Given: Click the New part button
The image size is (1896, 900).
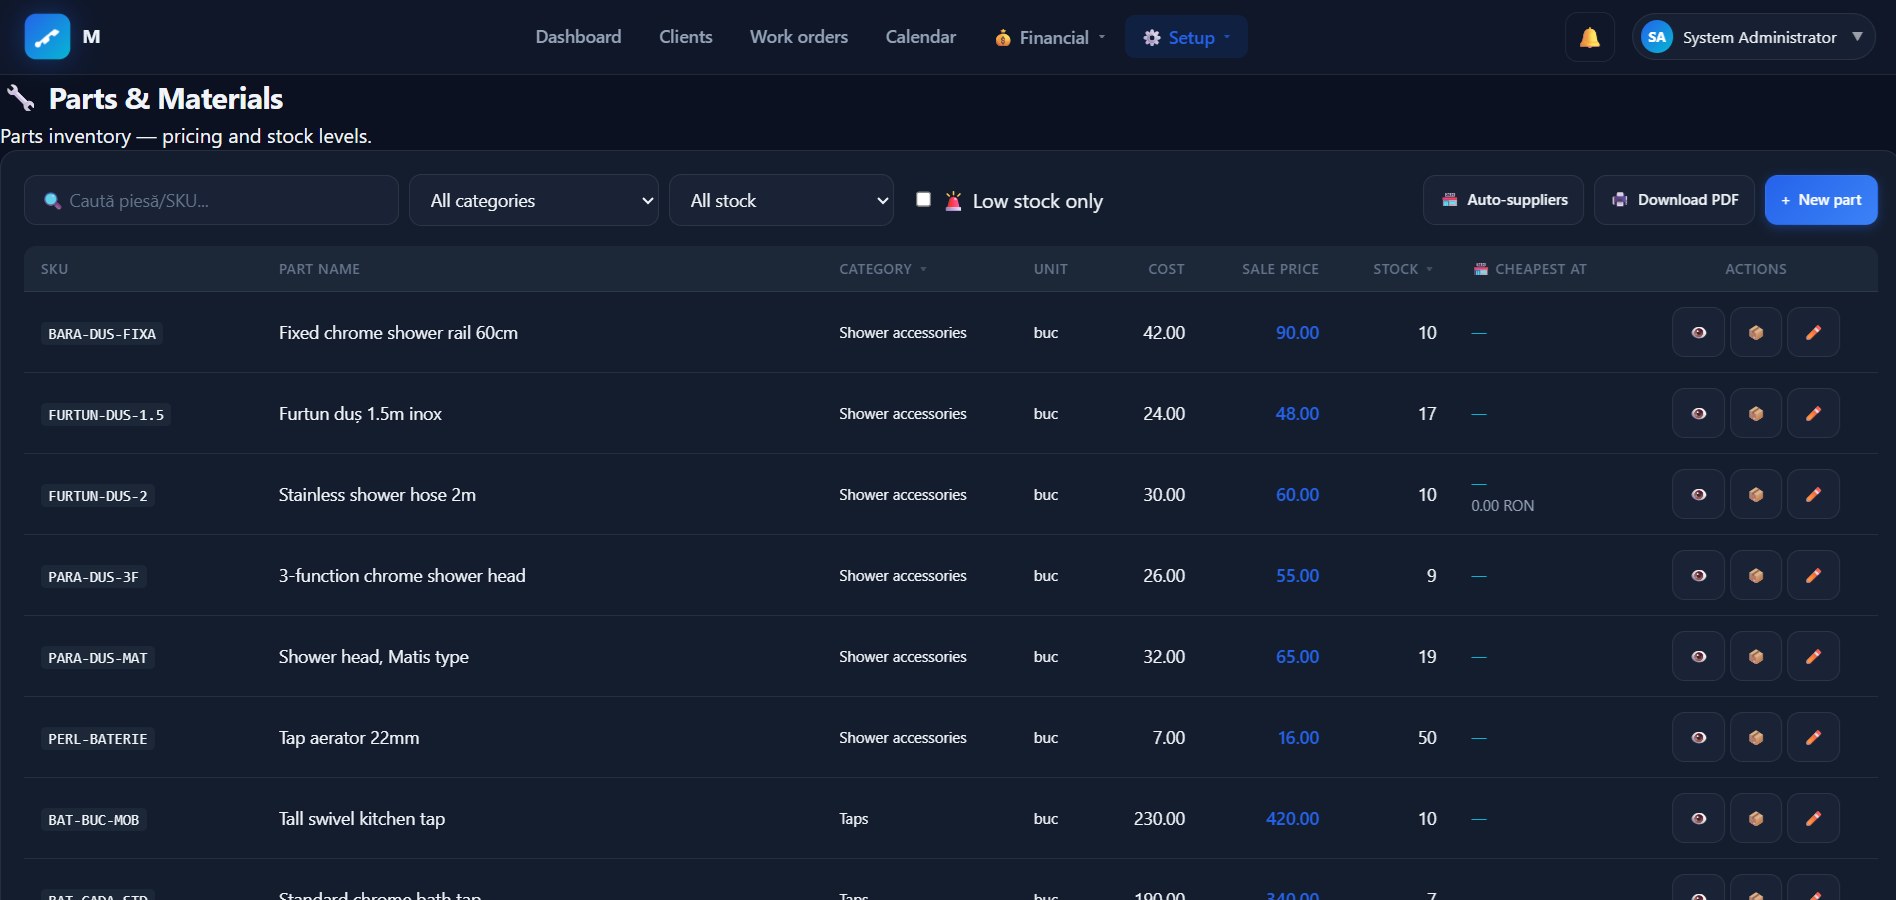Looking at the screenshot, I should click(1821, 200).
